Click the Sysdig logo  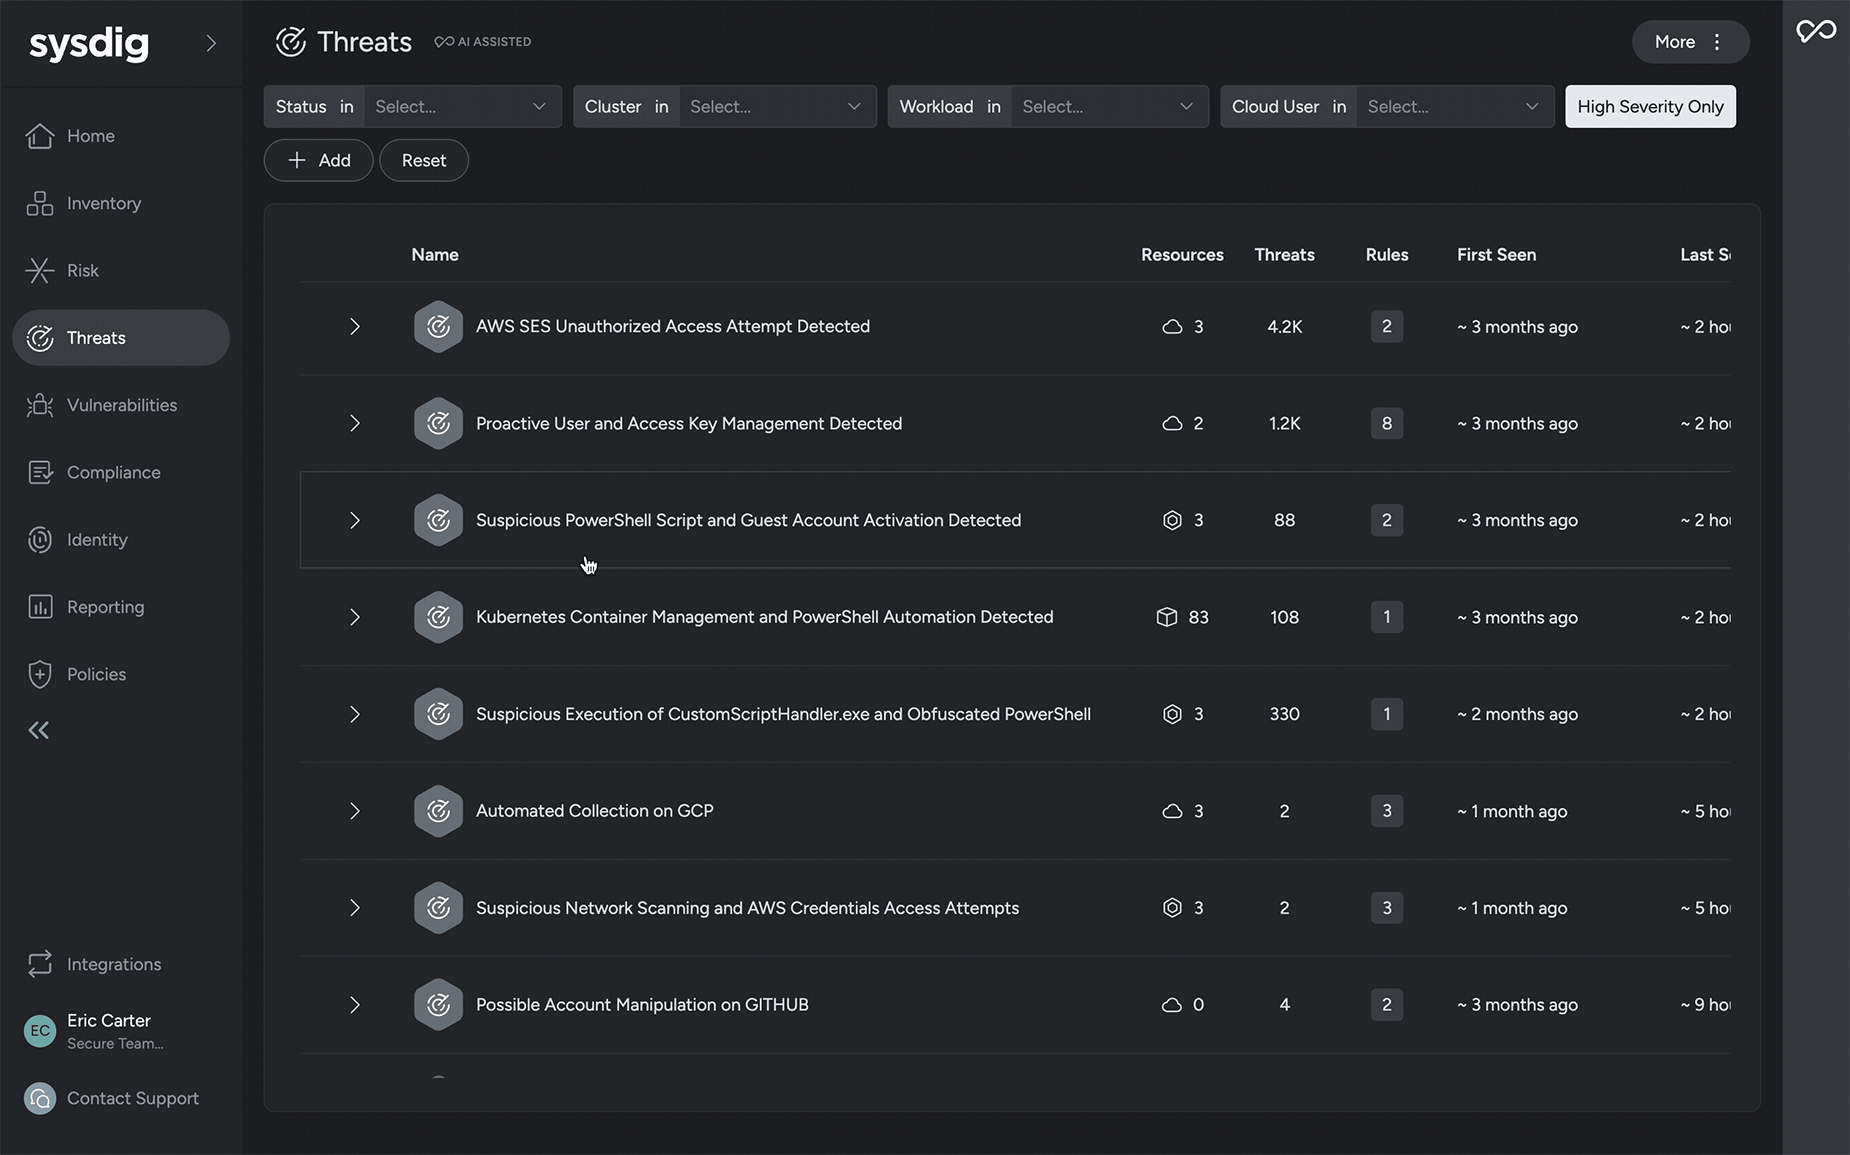pyautogui.click(x=89, y=43)
